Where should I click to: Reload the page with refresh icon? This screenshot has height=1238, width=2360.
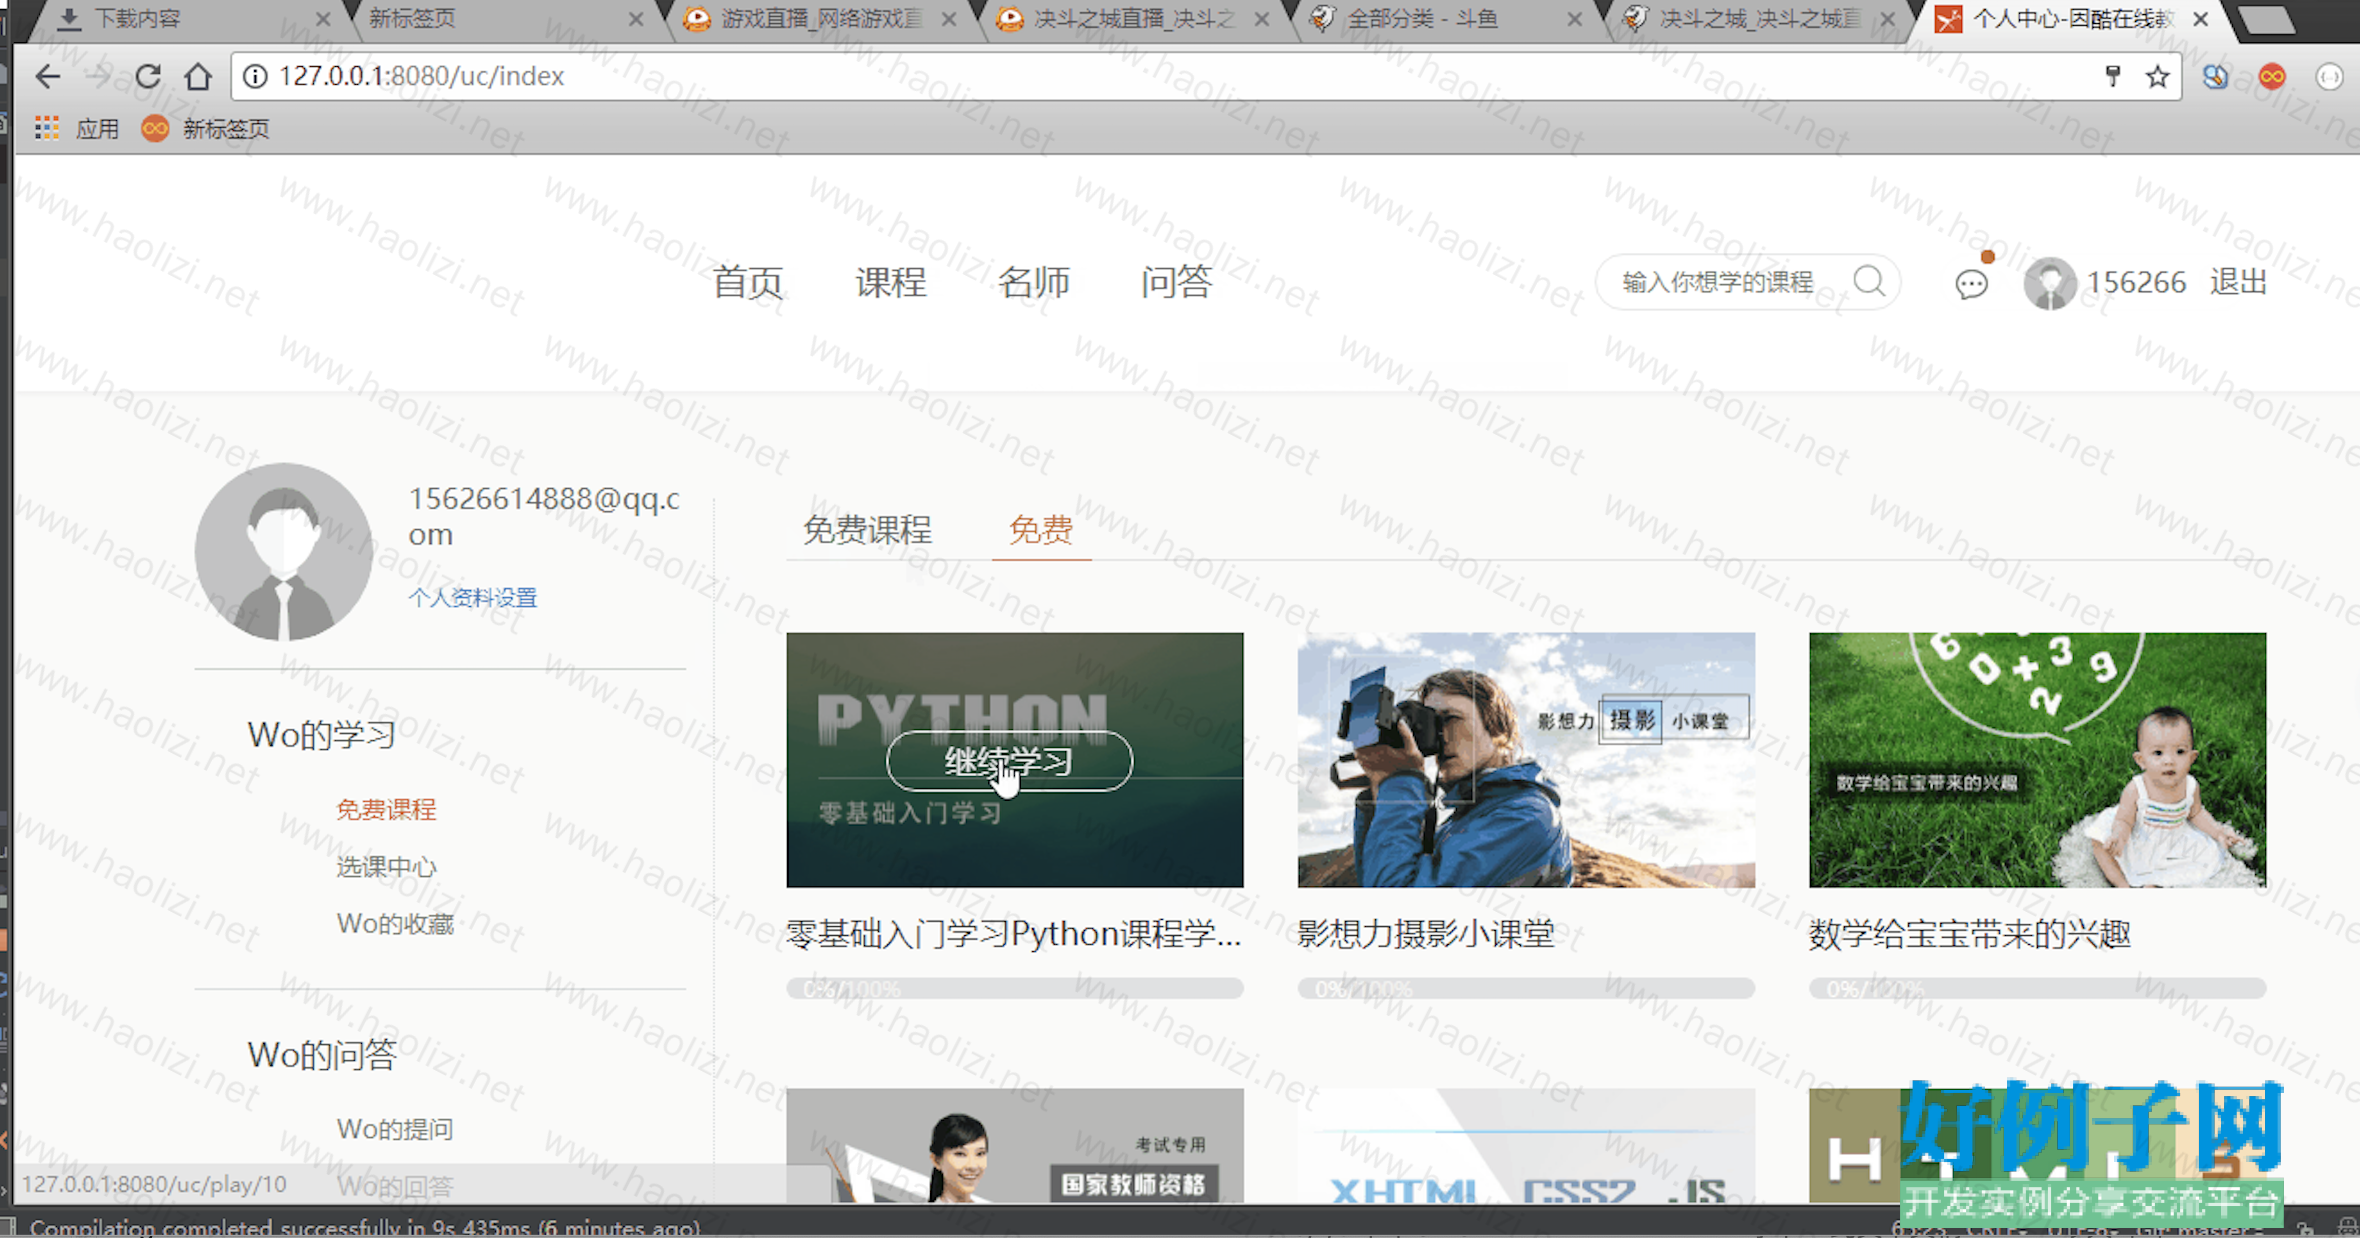(x=148, y=76)
